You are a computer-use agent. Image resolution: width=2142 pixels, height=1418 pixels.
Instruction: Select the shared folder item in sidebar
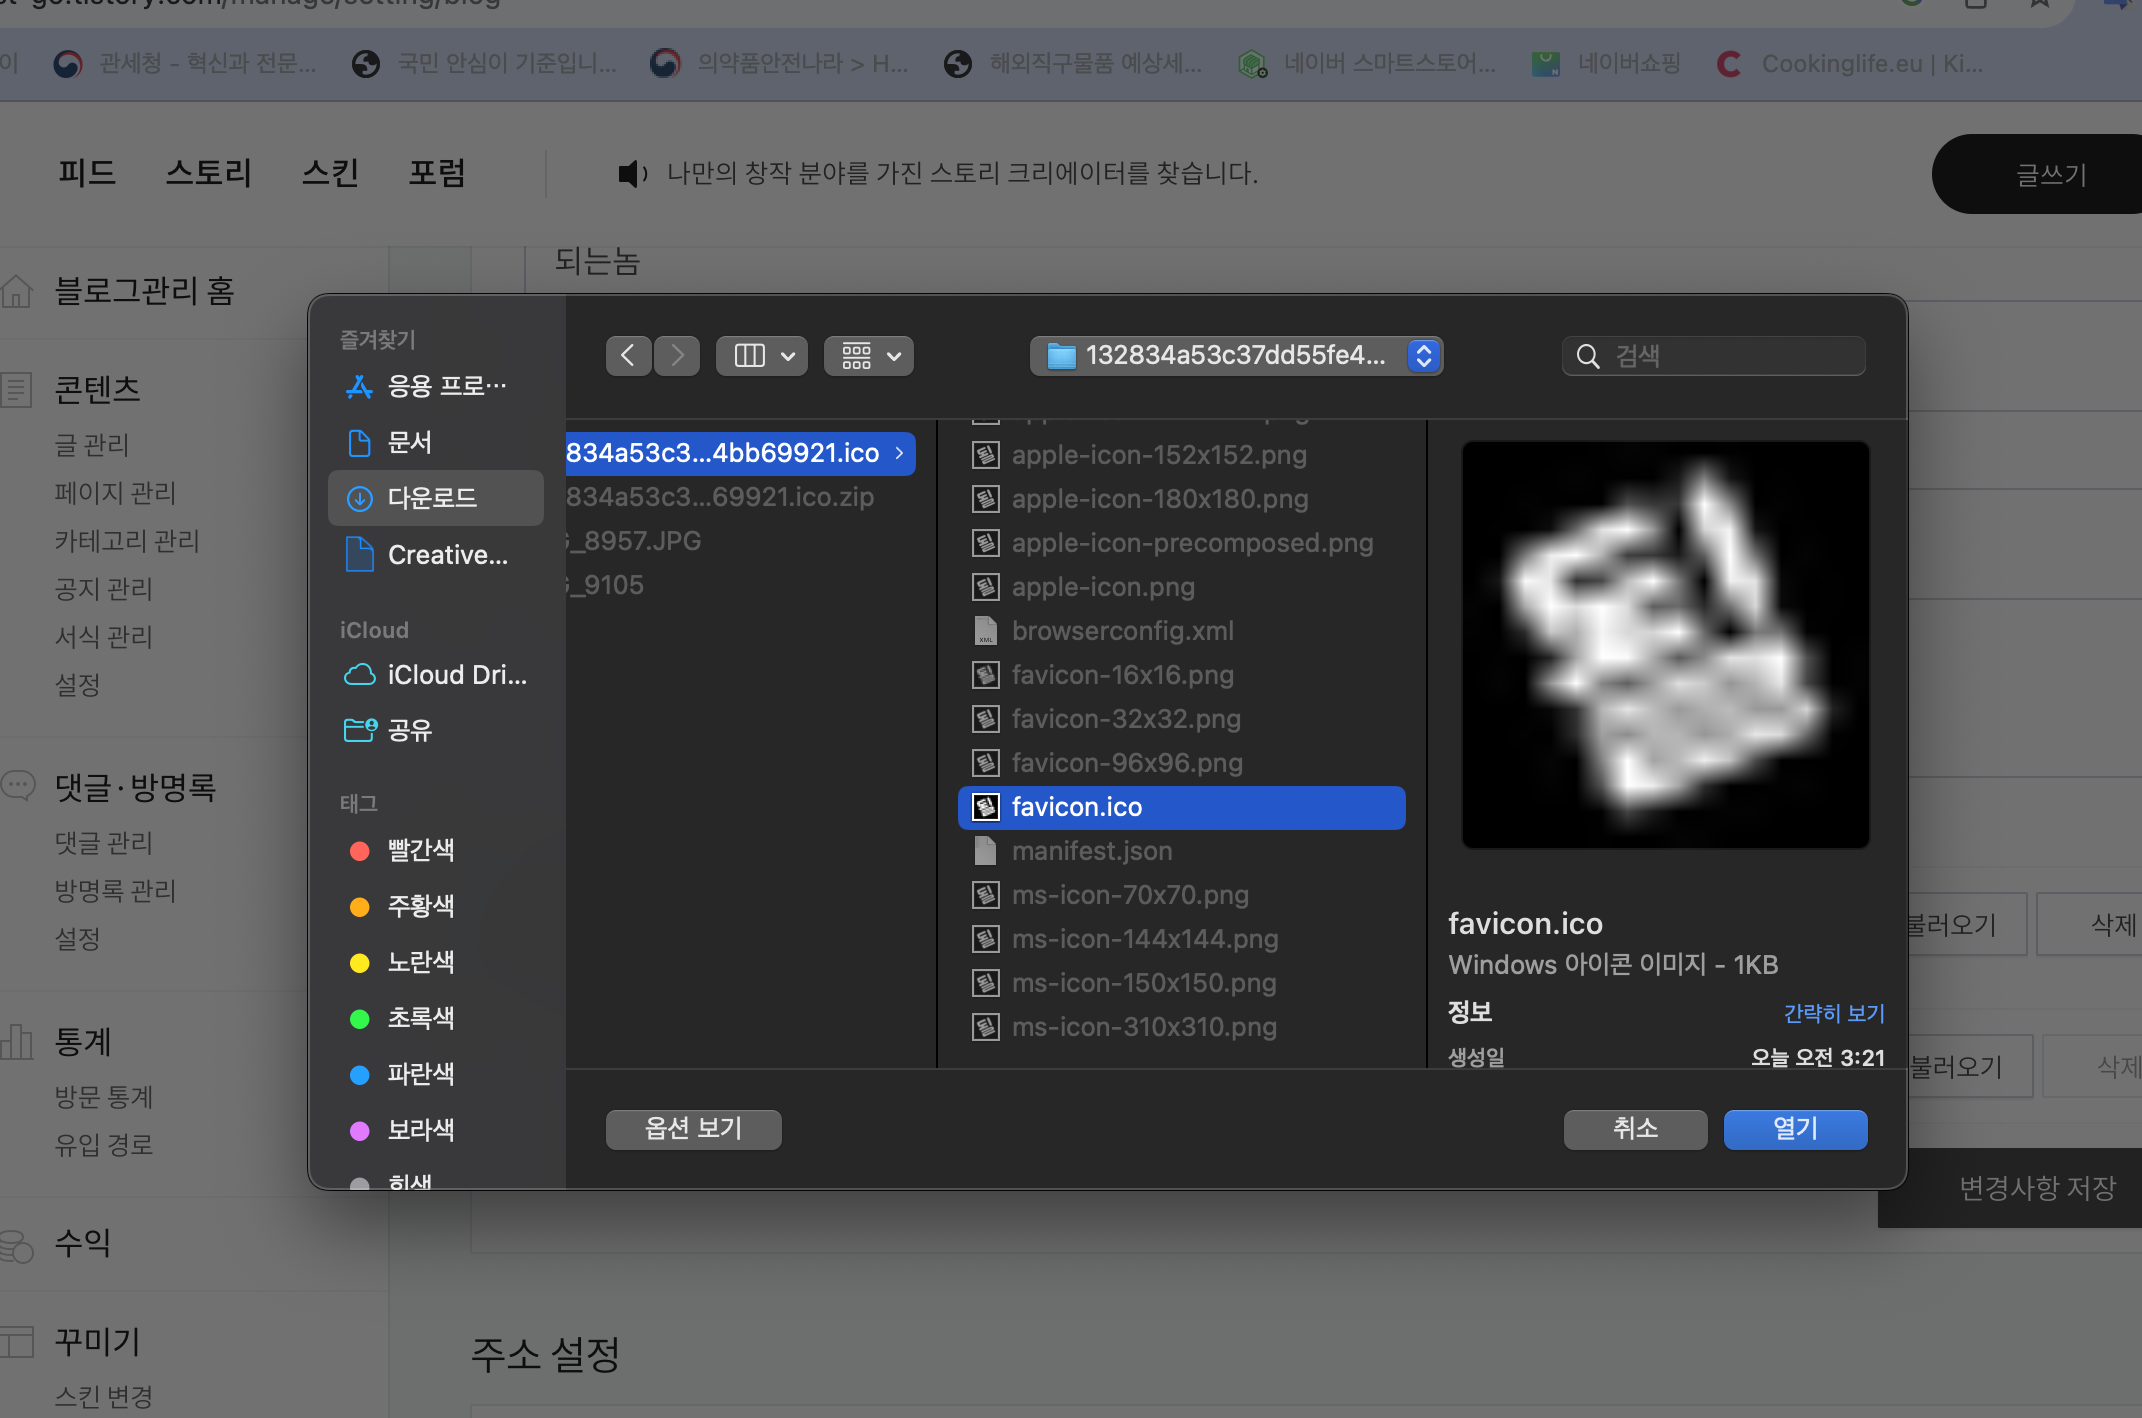(x=408, y=730)
